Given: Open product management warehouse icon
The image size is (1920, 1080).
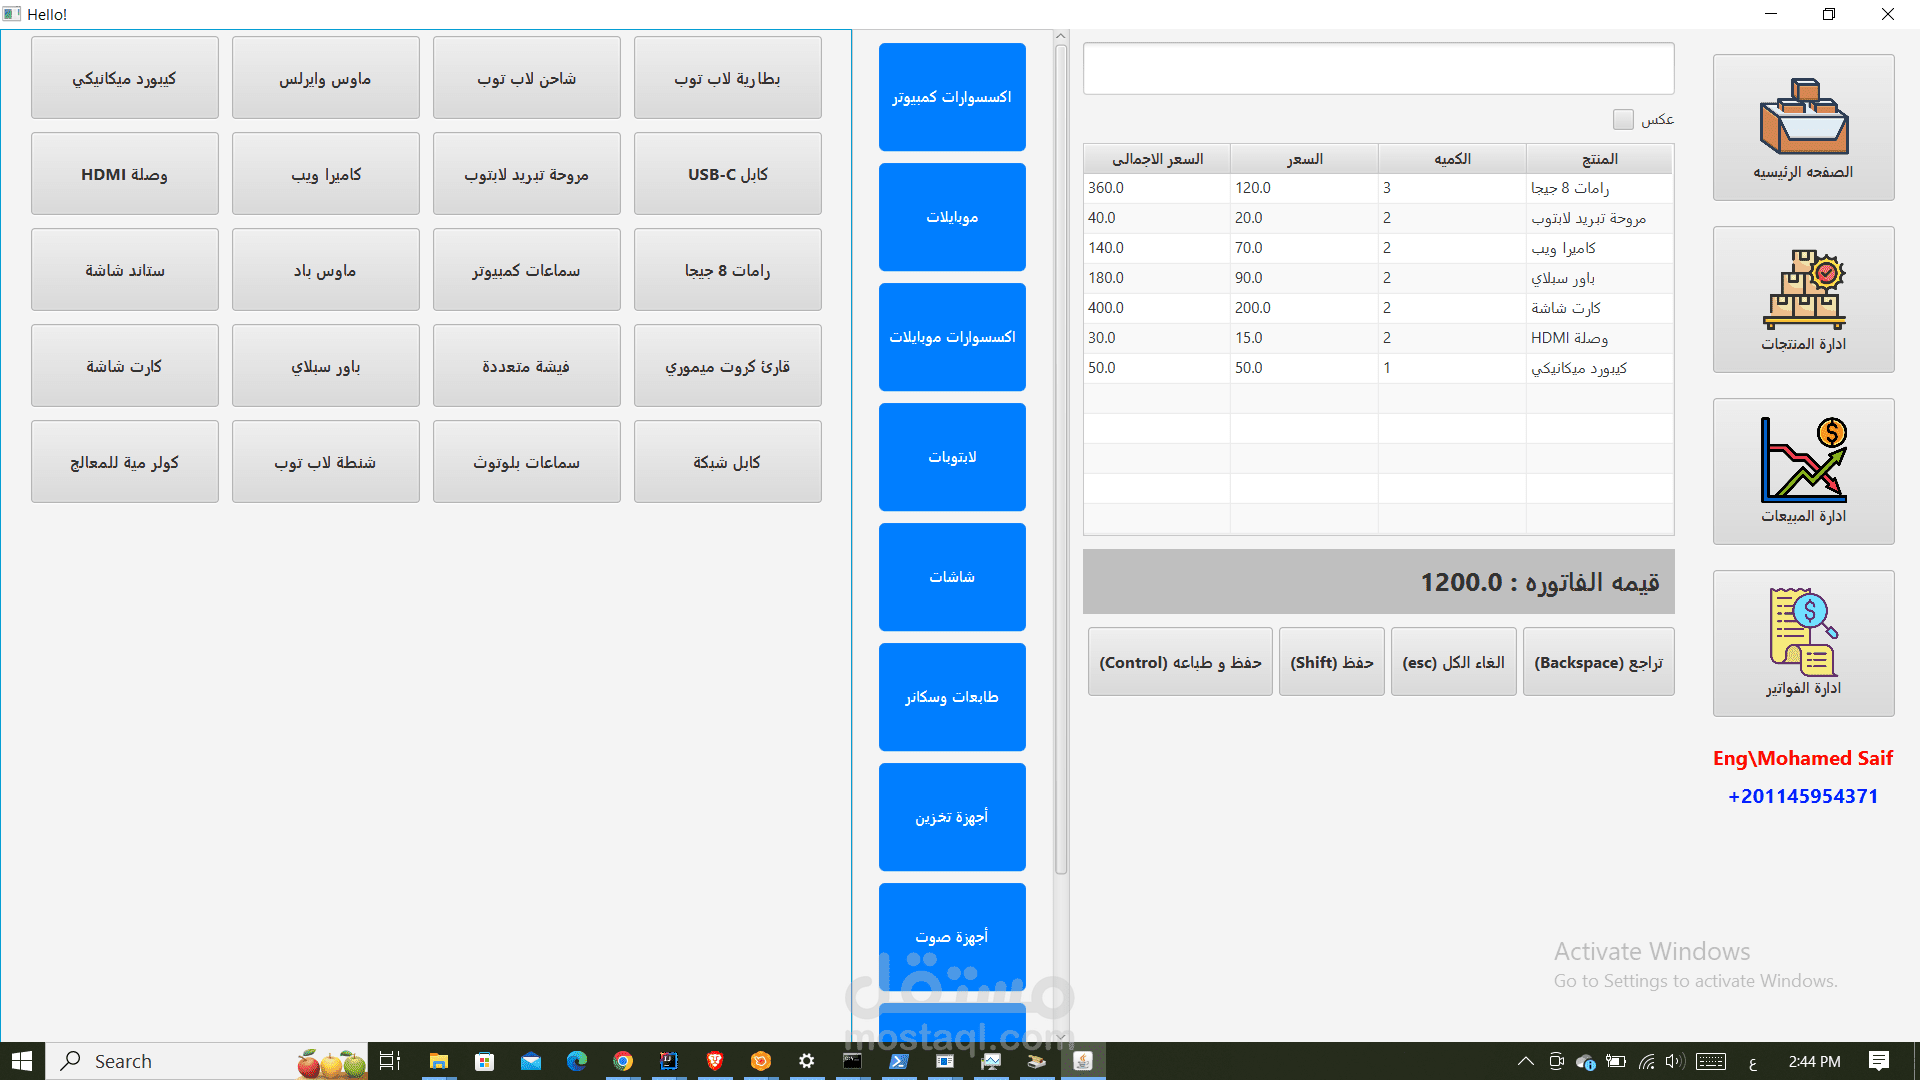Looking at the screenshot, I should tap(1804, 299).
